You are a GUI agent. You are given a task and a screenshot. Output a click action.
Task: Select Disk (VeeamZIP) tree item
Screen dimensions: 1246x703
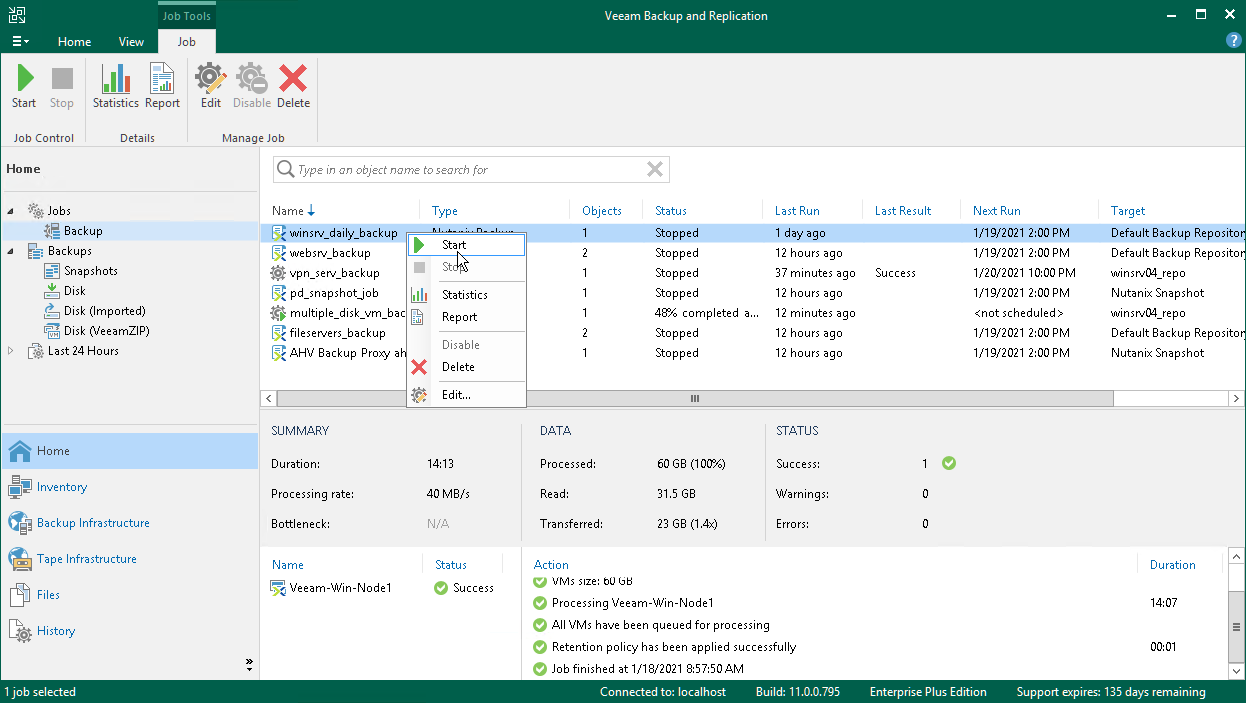(x=108, y=331)
